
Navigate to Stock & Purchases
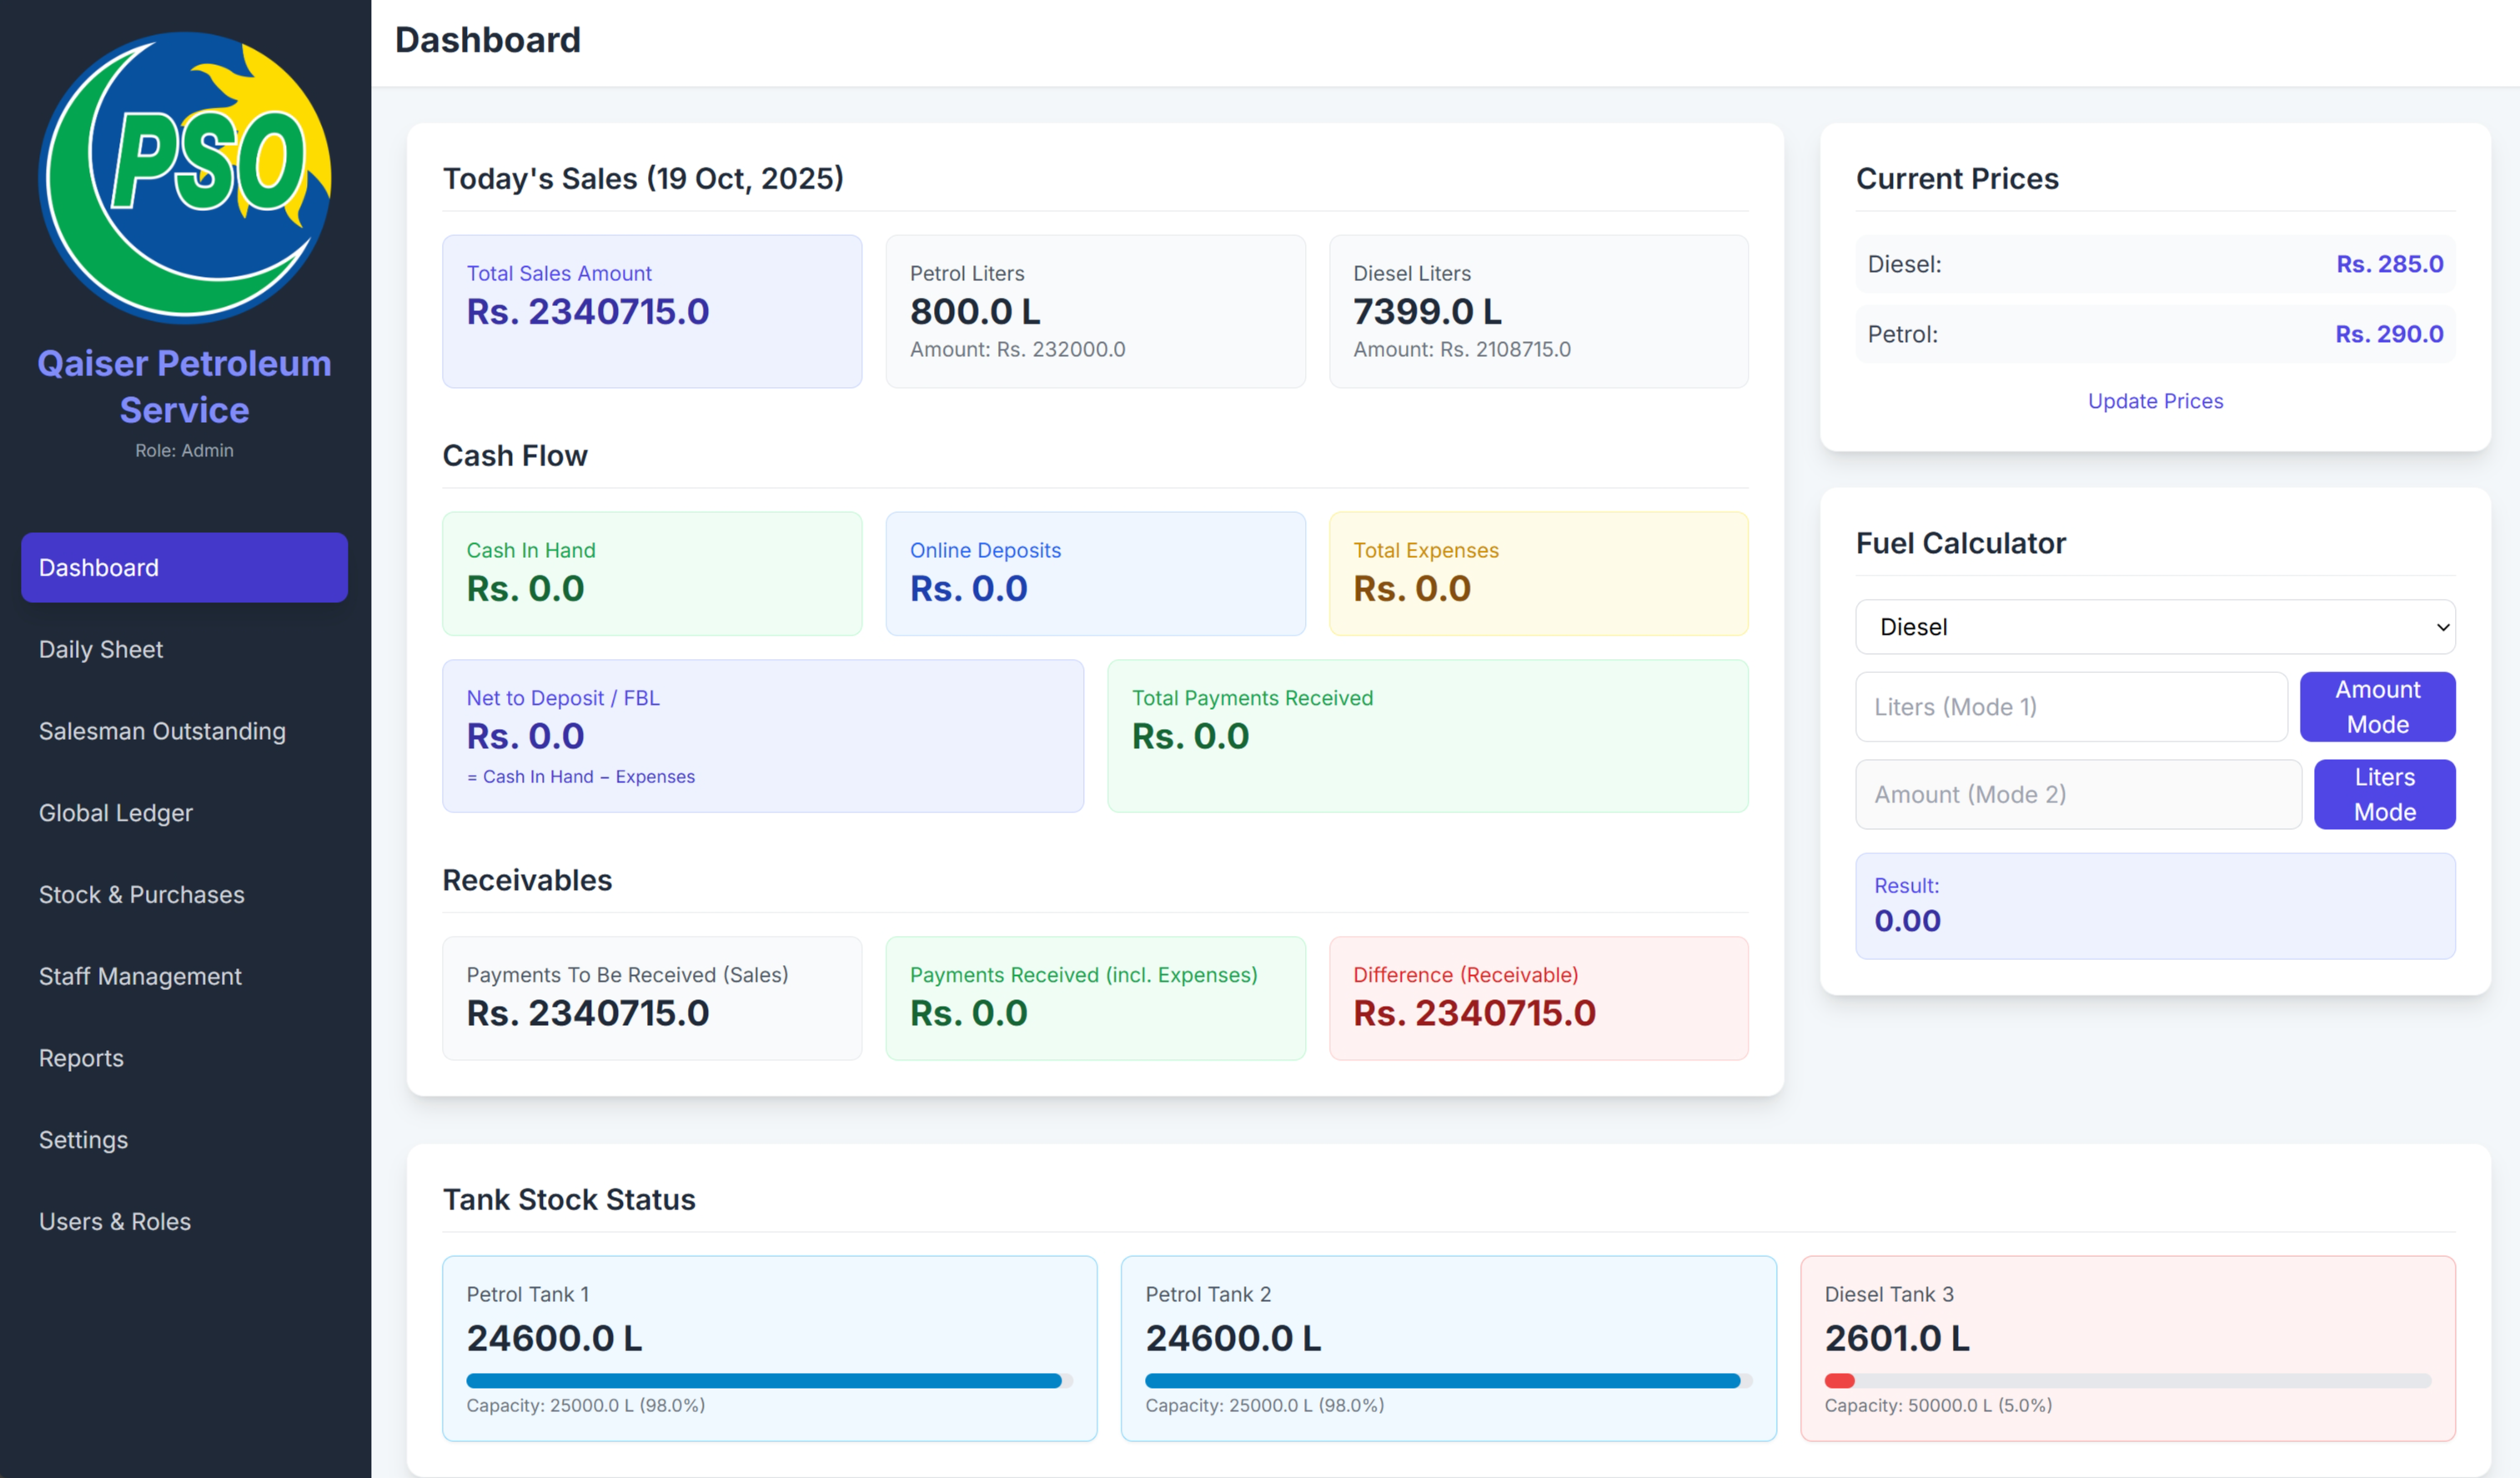coord(142,894)
